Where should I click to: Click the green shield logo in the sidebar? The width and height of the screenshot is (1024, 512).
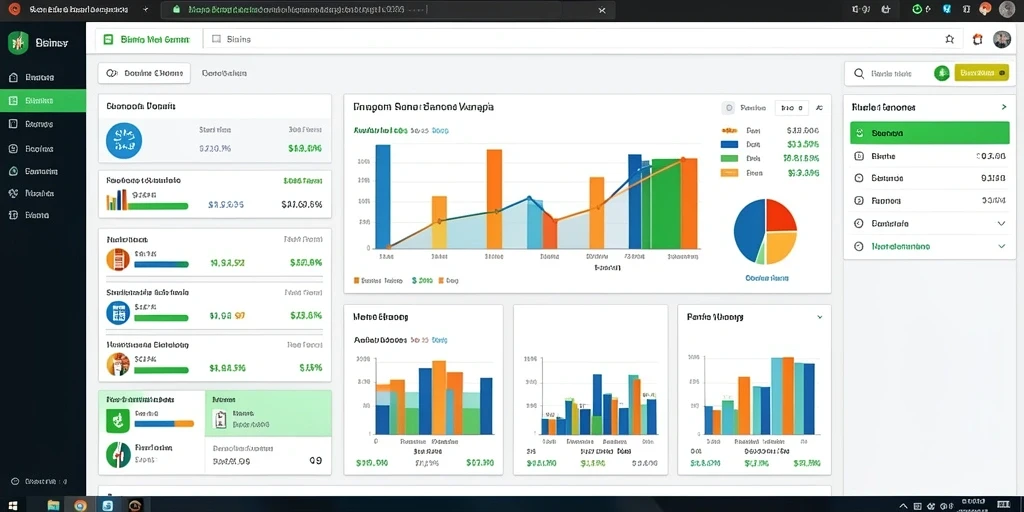pyautogui.click(x=18, y=43)
